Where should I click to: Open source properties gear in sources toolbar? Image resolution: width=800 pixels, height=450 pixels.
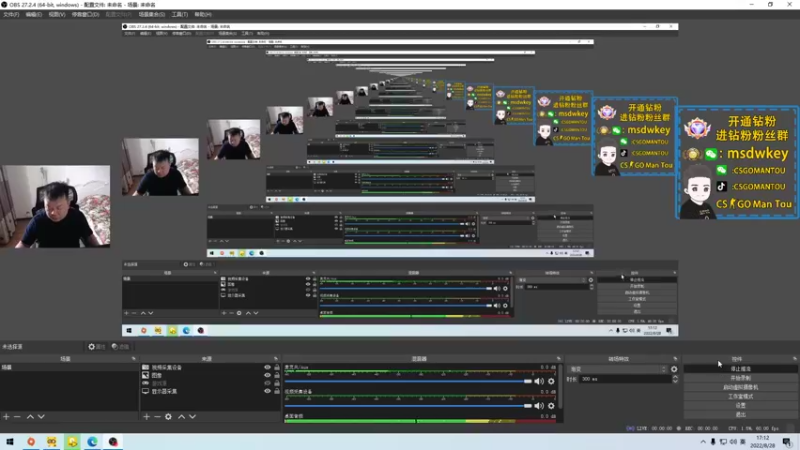[168, 417]
